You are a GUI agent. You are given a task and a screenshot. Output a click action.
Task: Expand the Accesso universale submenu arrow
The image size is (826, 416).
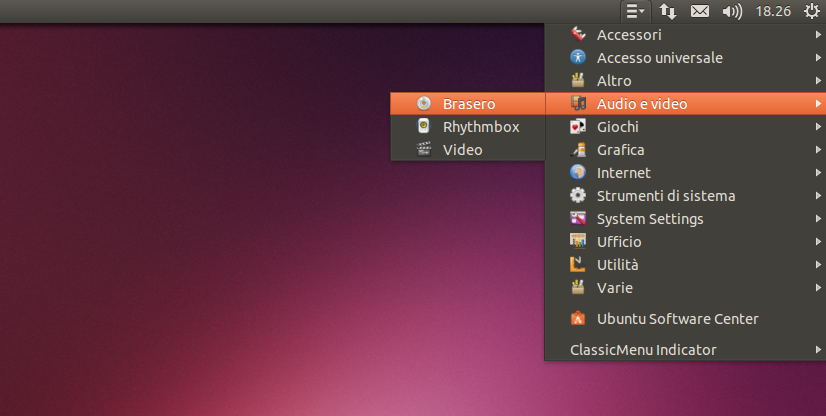[818, 57]
